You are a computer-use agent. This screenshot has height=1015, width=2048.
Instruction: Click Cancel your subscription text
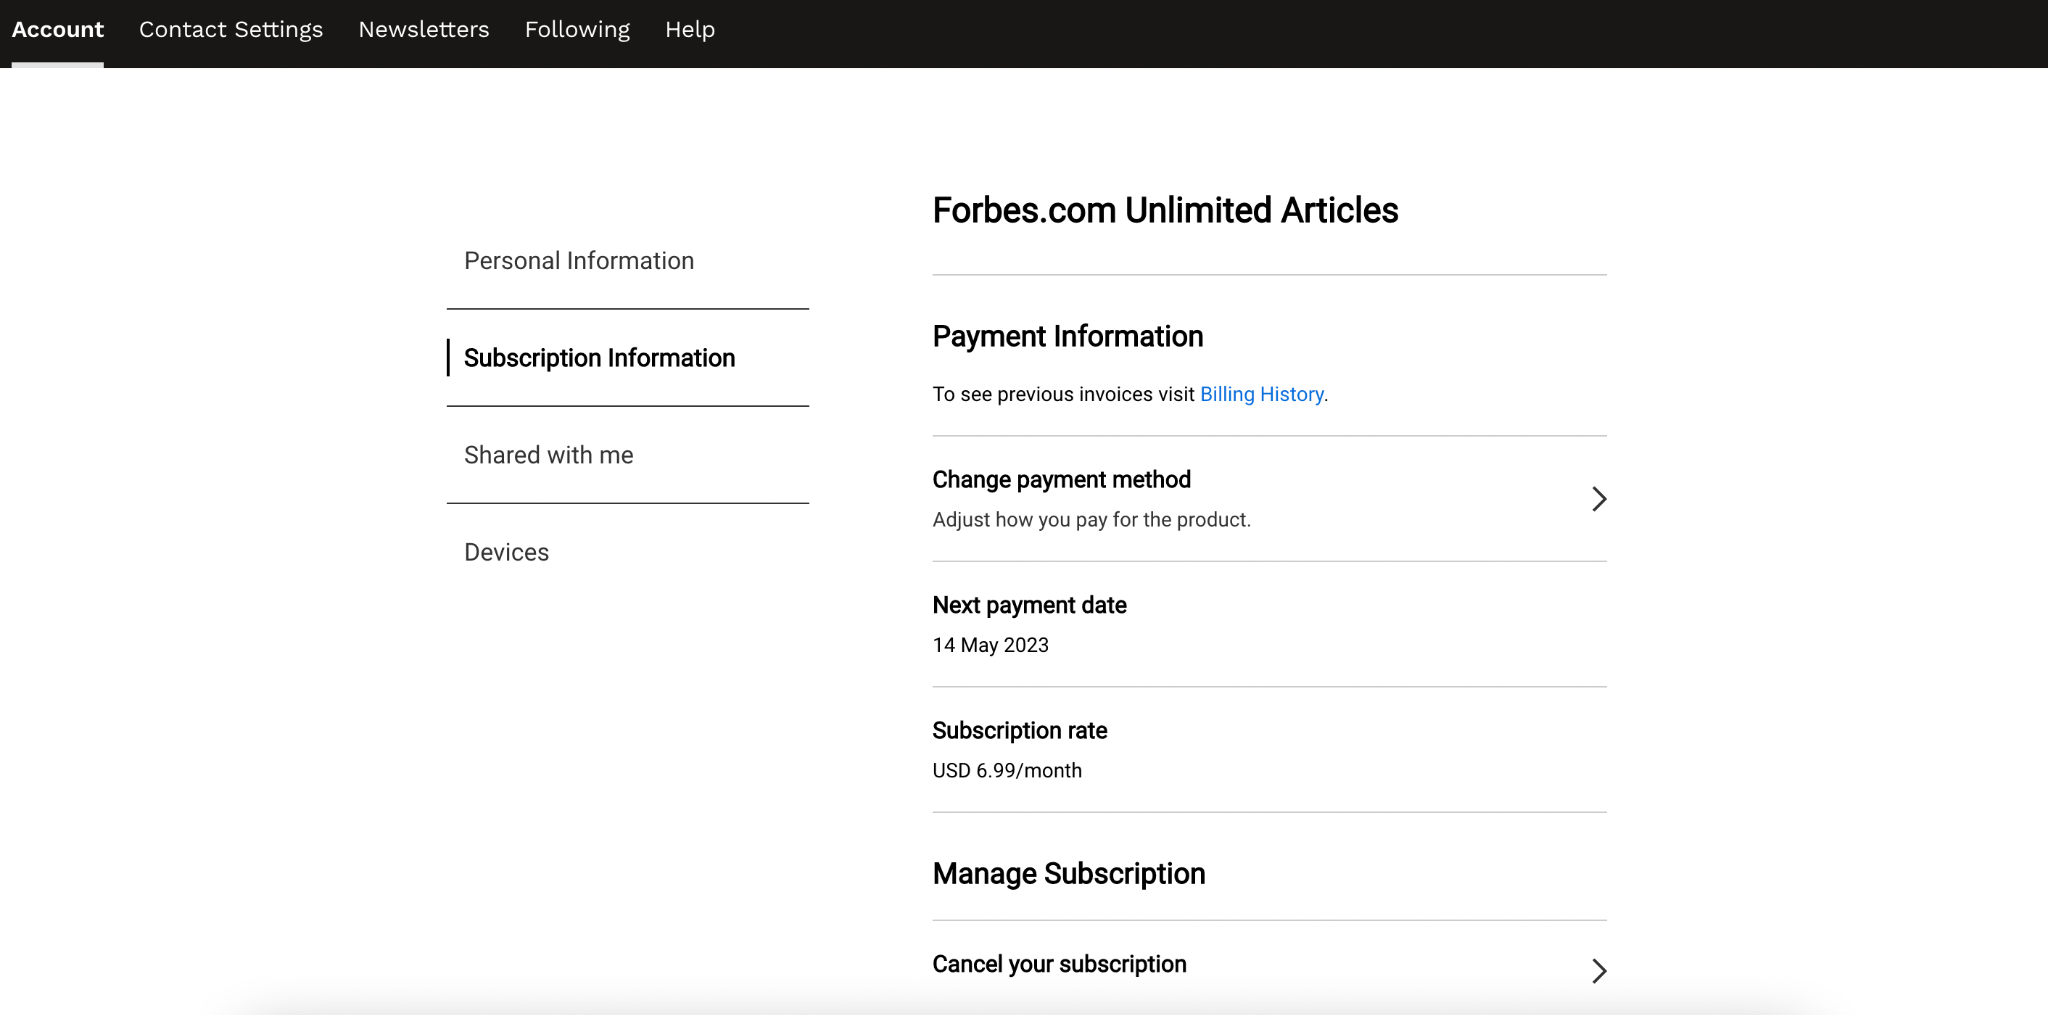pyautogui.click(x=1059, y=964)
